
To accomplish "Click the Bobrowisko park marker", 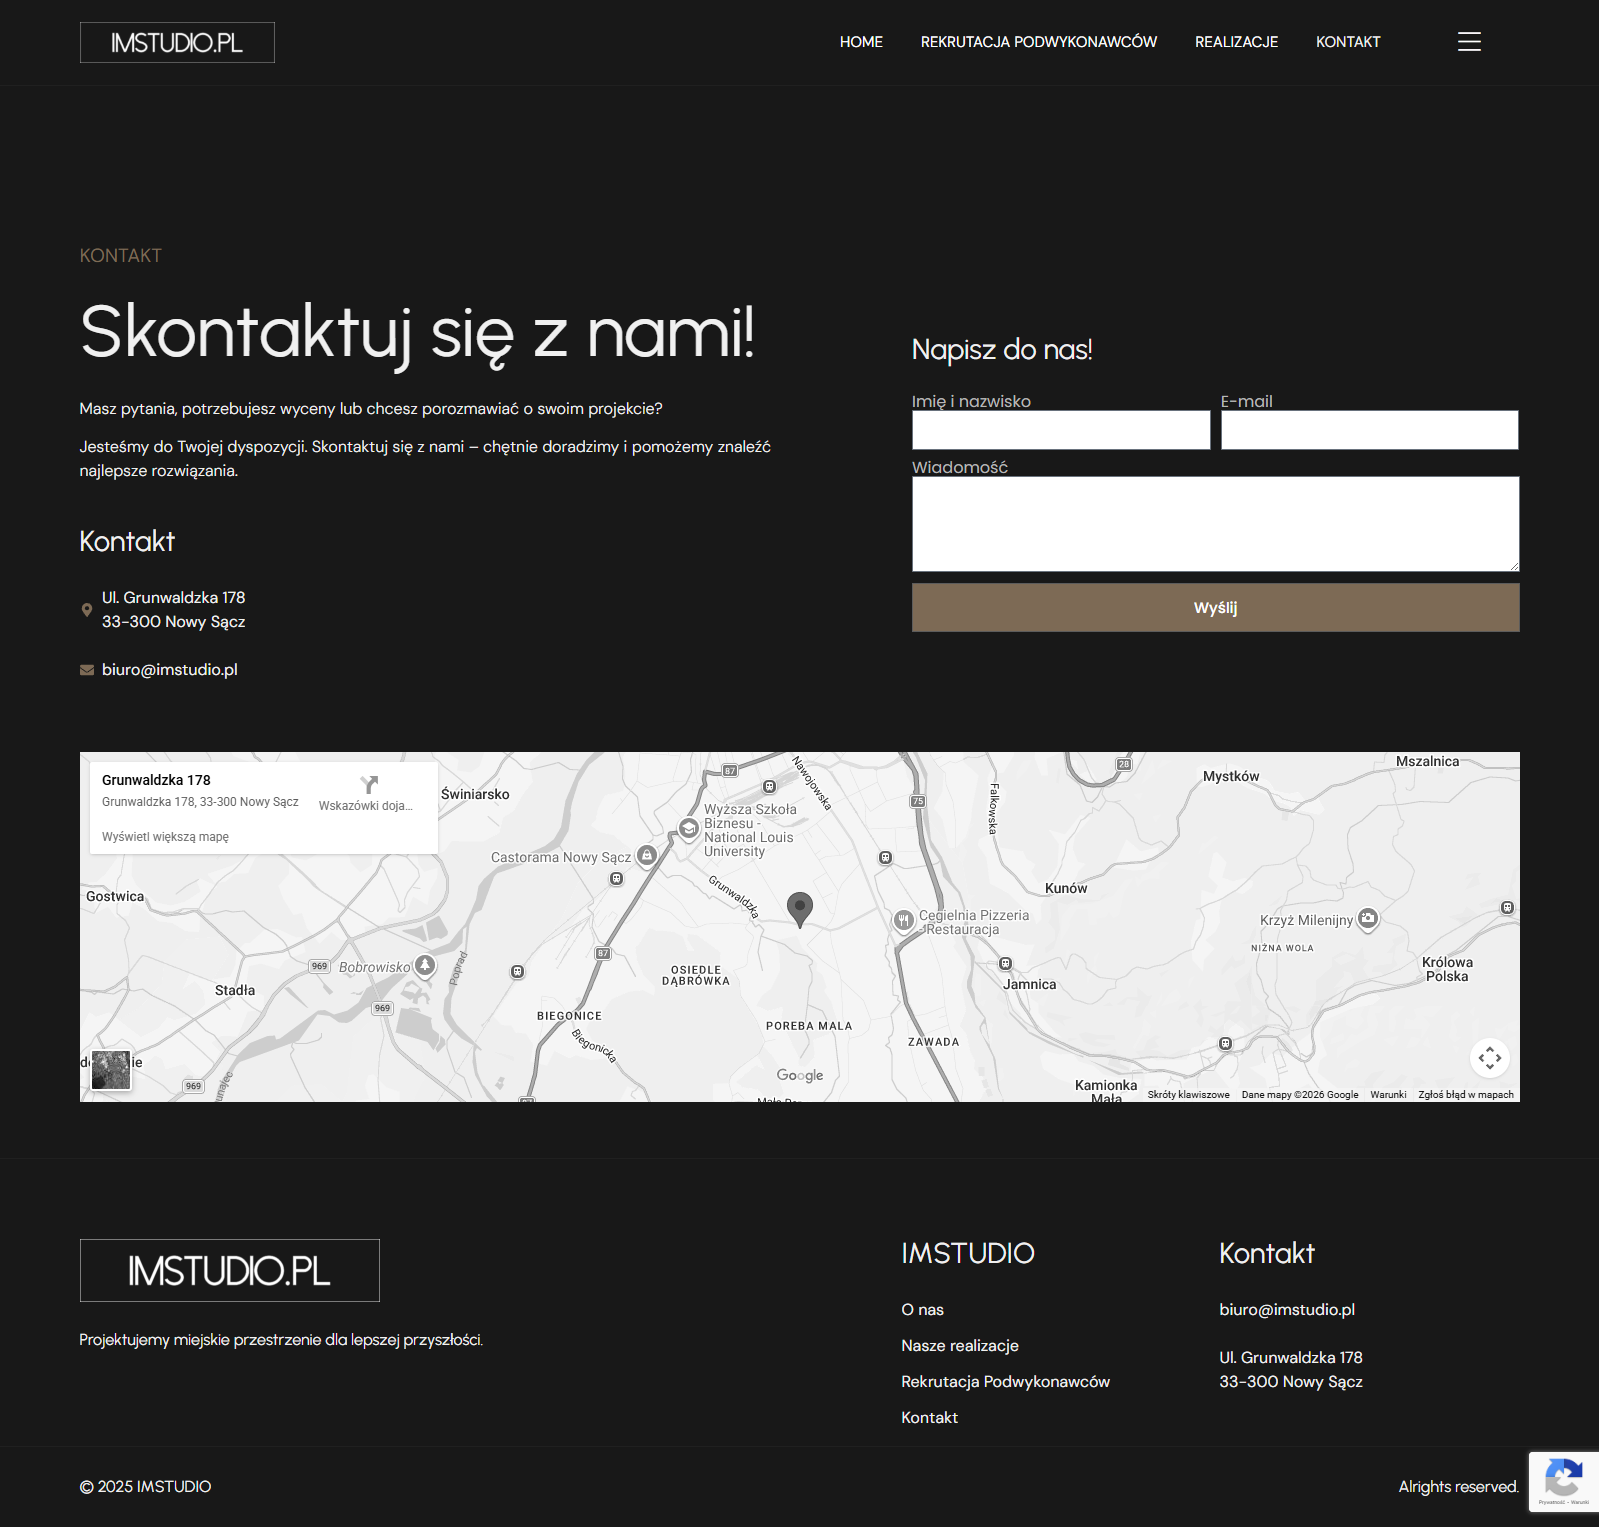I will coord(425,965).
